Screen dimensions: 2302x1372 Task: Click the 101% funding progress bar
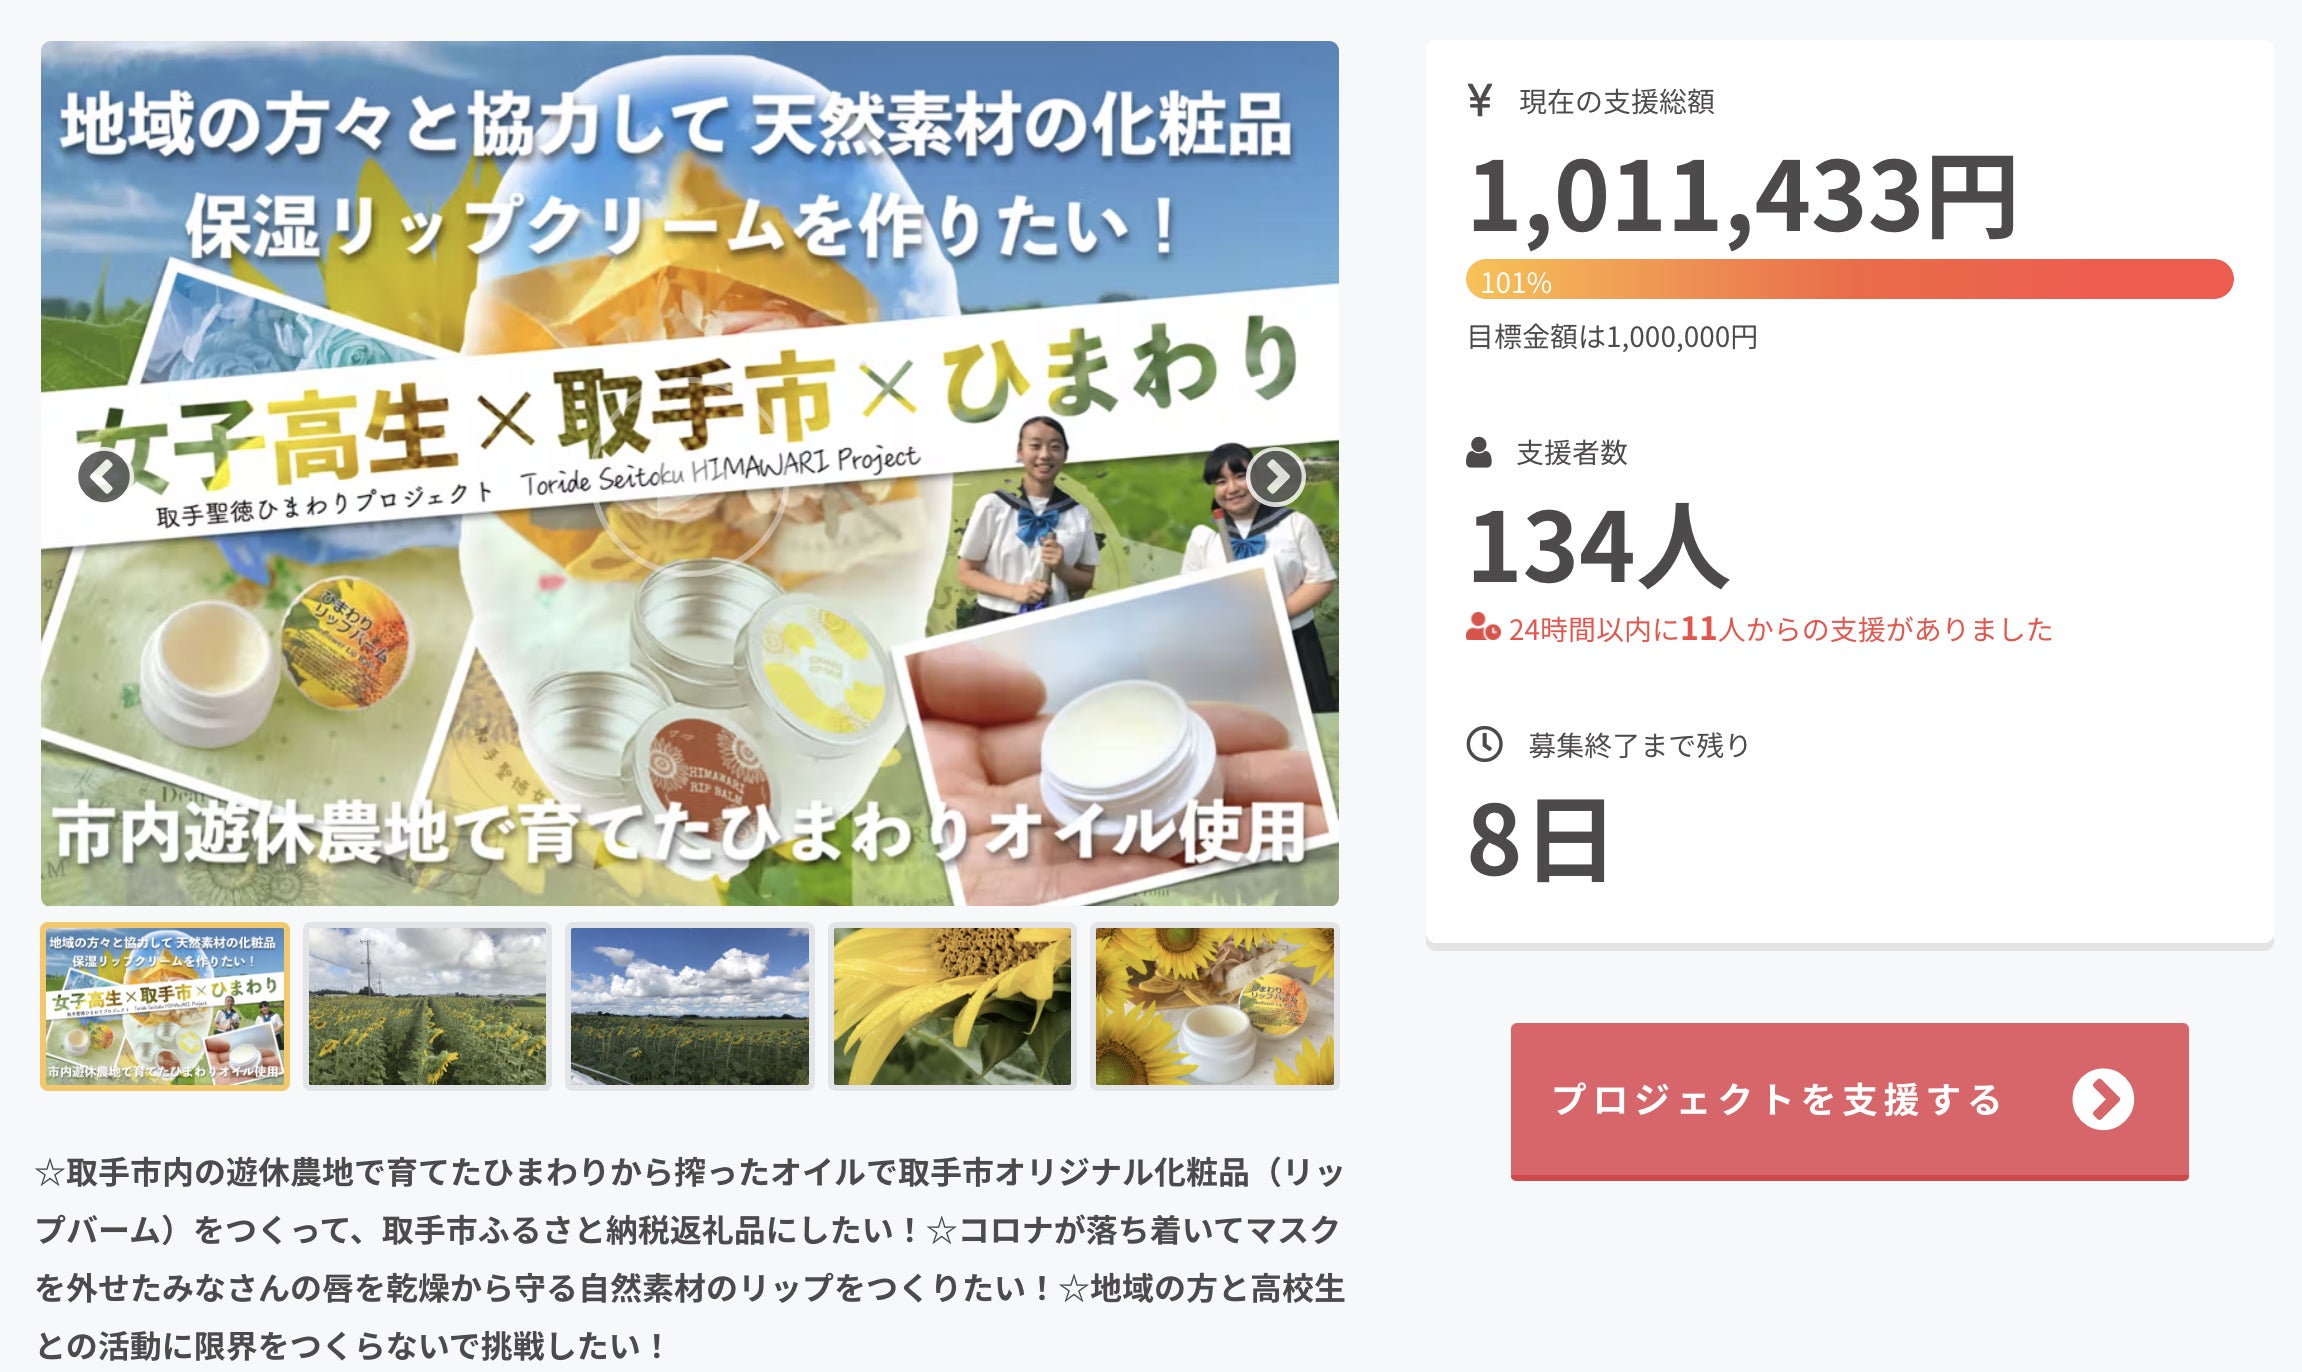(1850, 279)
